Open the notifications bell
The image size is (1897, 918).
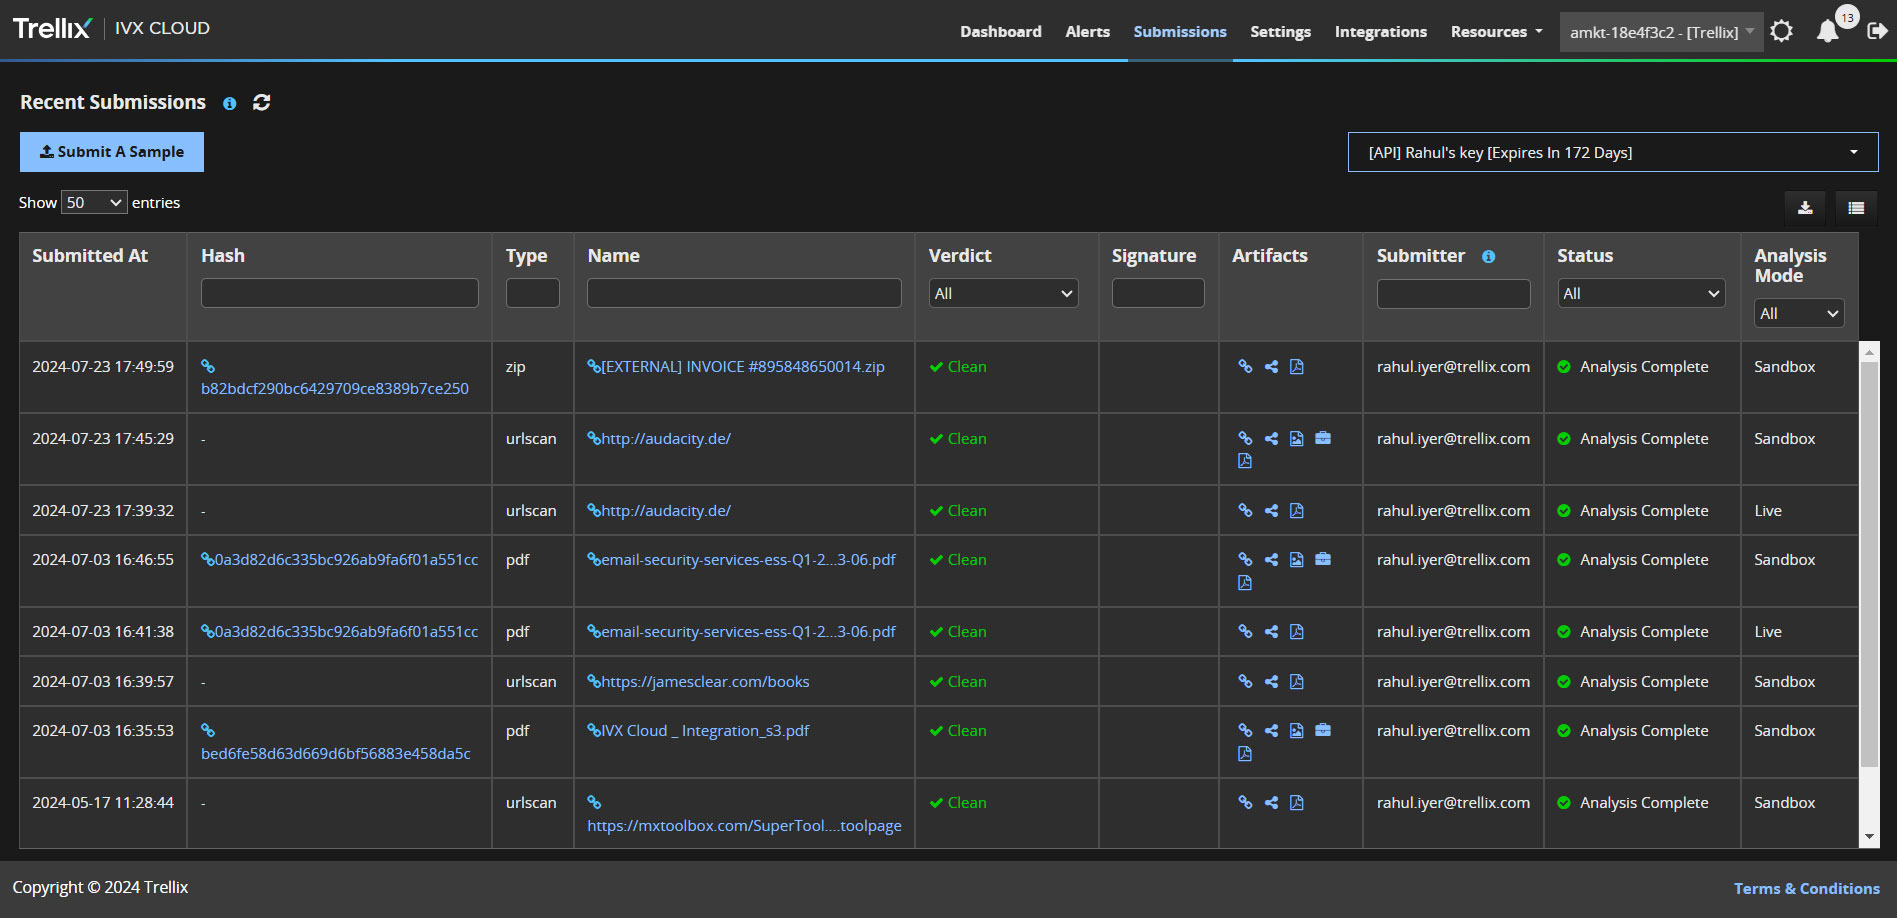(1828, 31)
